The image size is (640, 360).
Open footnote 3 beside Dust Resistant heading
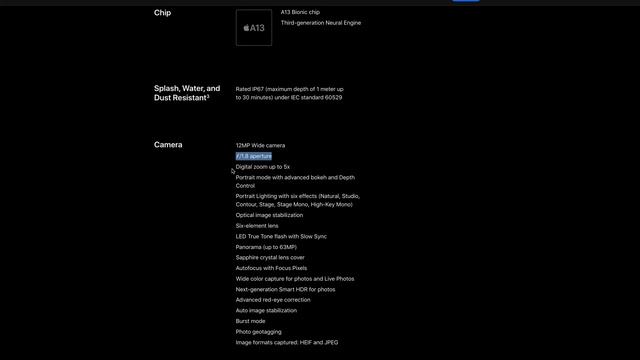pyautogui.click(x=208, y=96)
